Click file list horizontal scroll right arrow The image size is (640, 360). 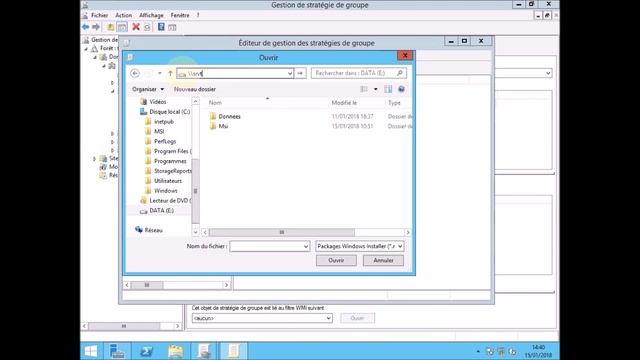tap(408, 232)
